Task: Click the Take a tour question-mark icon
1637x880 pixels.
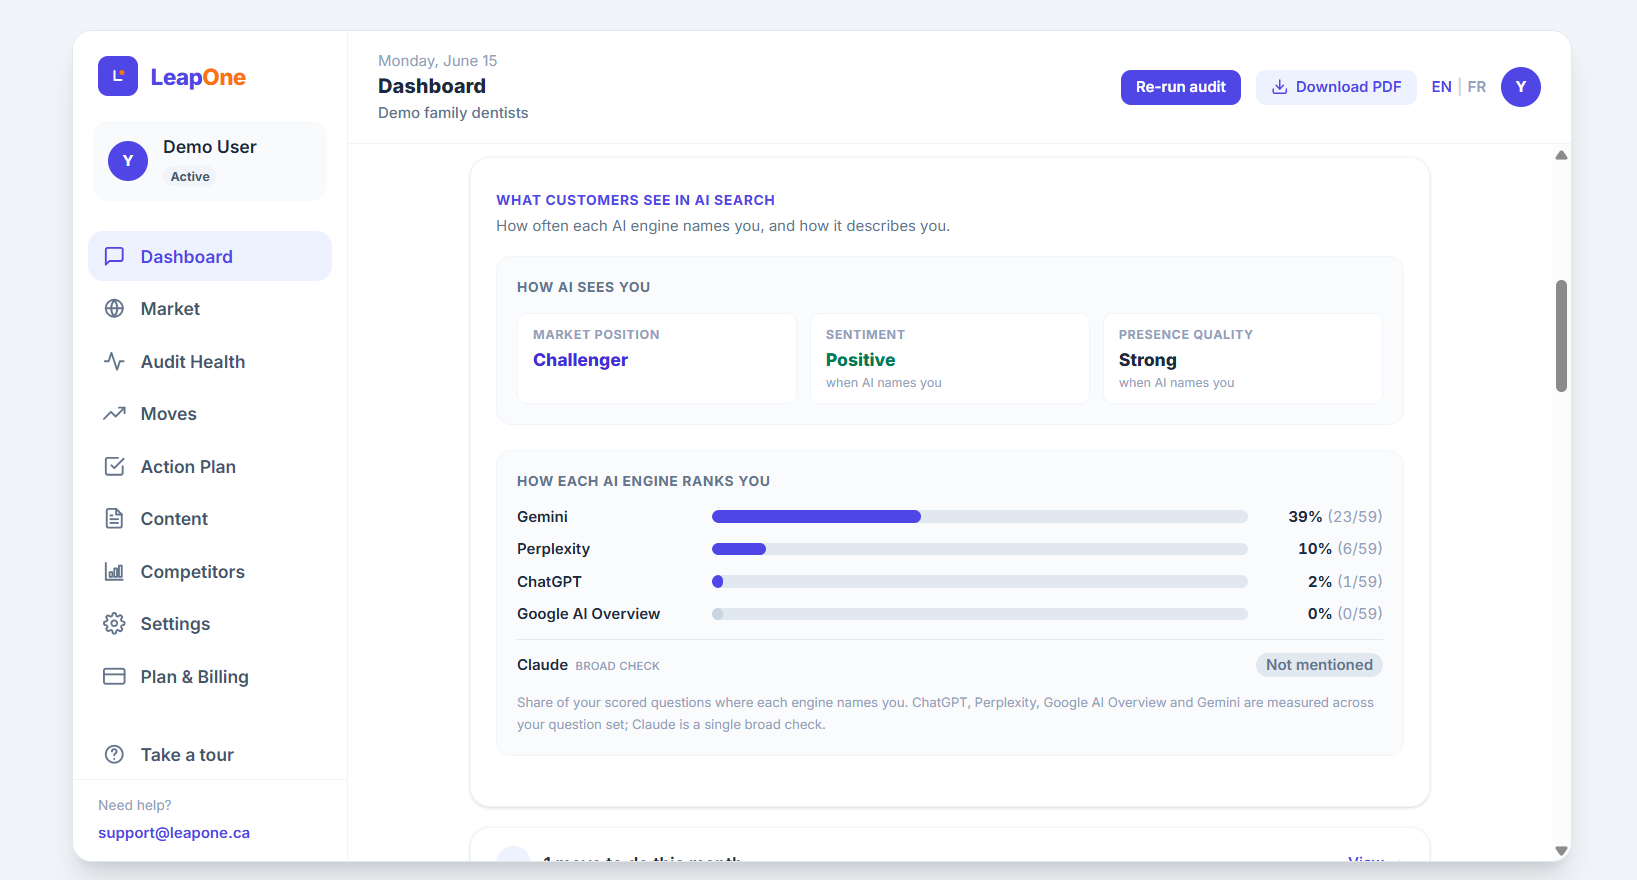Action: (x=115, y=754)
